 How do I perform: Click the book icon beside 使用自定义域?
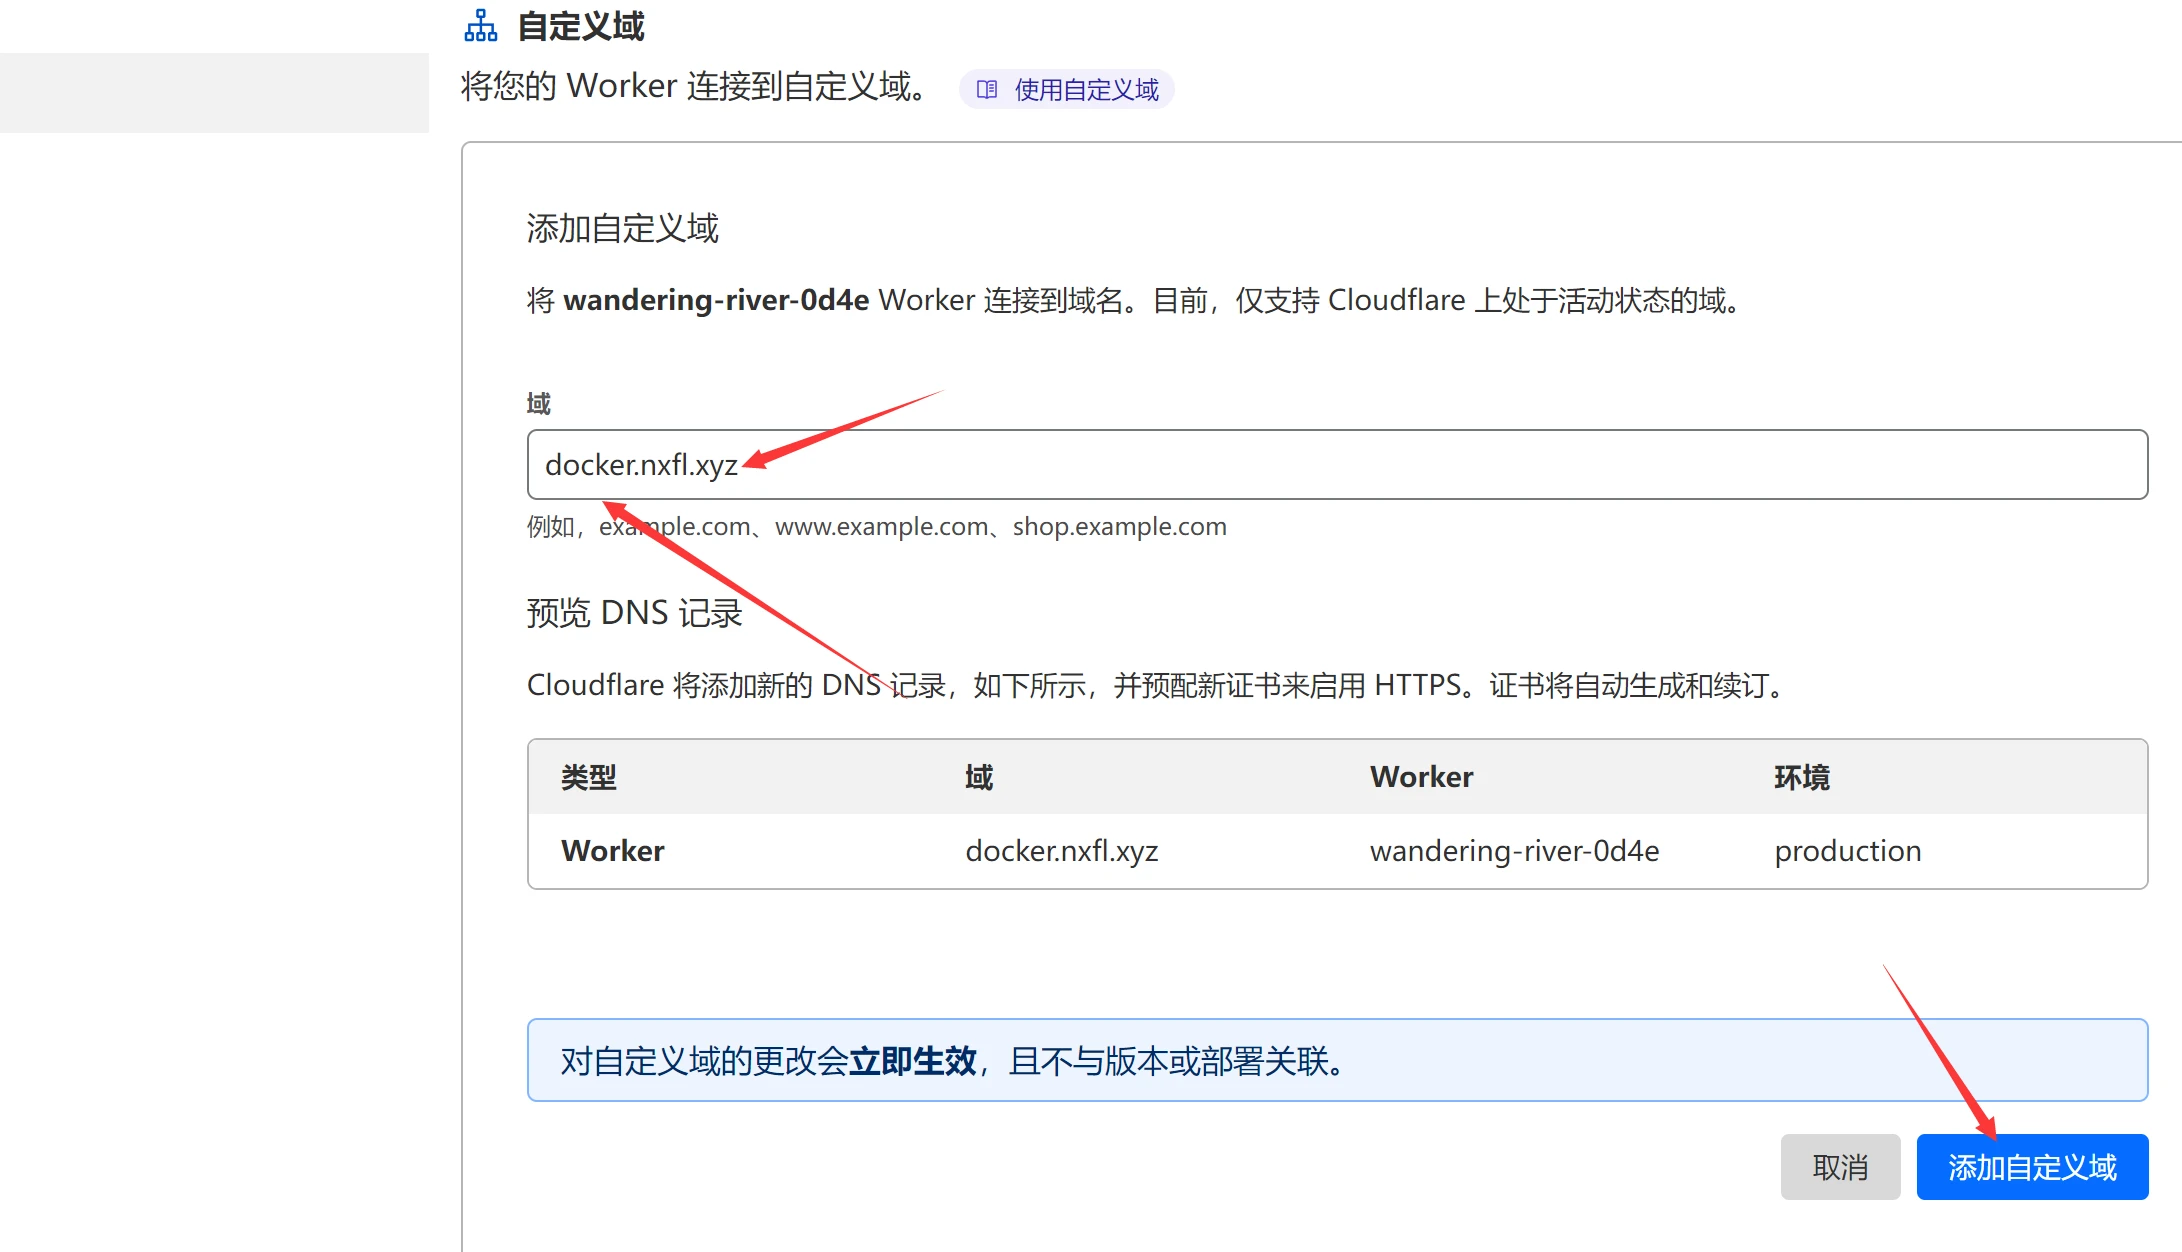point(986,90)
